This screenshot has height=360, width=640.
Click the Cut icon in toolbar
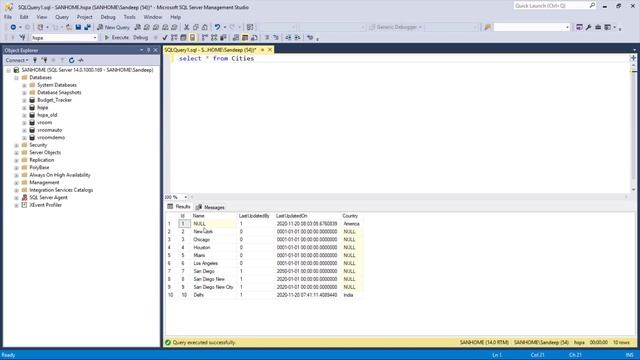(x=186, y=27)
